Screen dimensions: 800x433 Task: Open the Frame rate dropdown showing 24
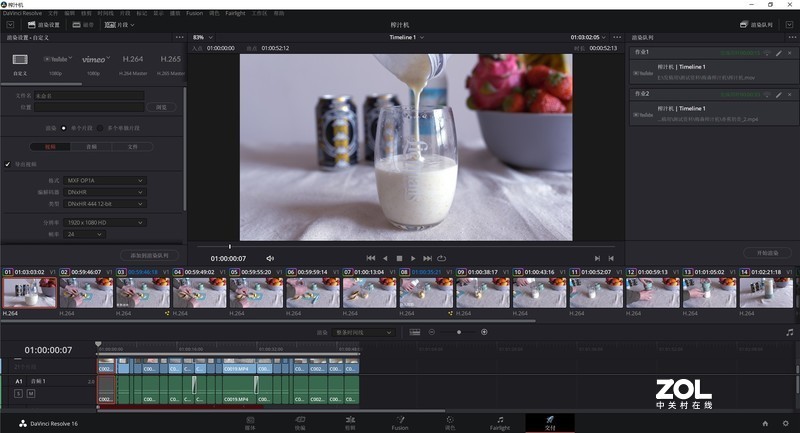tap(84, 235)
